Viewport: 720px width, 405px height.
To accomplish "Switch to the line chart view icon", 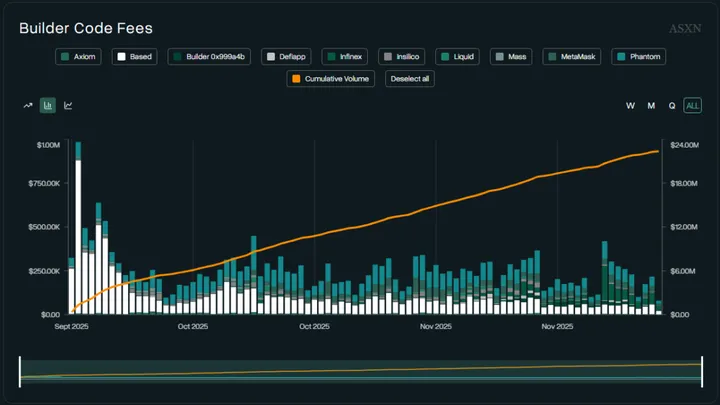I will (28, 105).
